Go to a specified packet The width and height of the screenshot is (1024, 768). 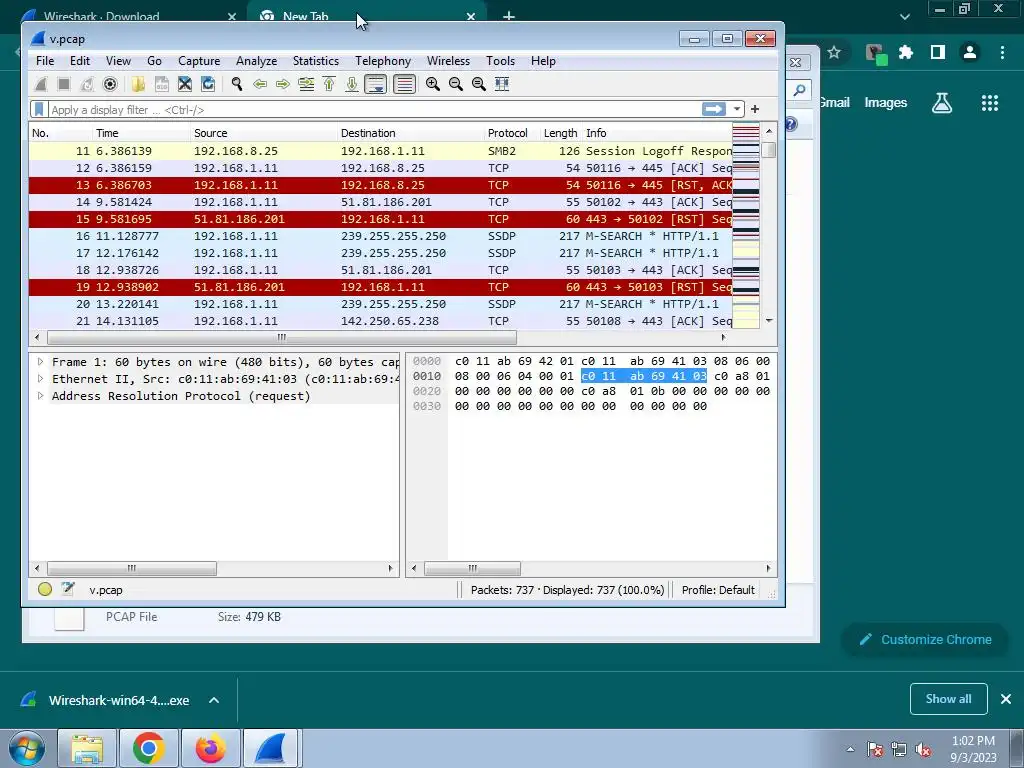[306, 84]
